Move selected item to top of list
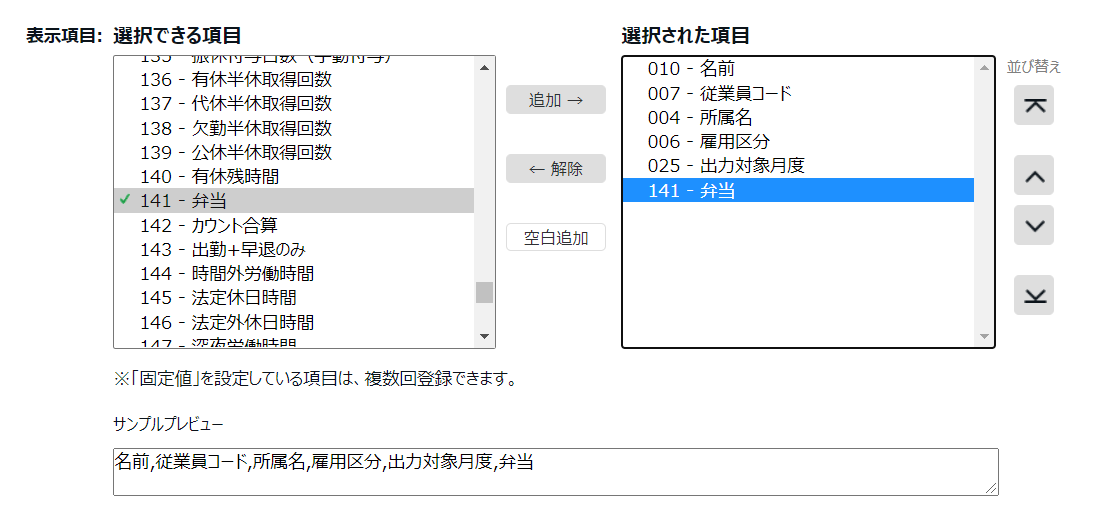Viewport: 1096px width, 511px height. (x=1034, y=105)
